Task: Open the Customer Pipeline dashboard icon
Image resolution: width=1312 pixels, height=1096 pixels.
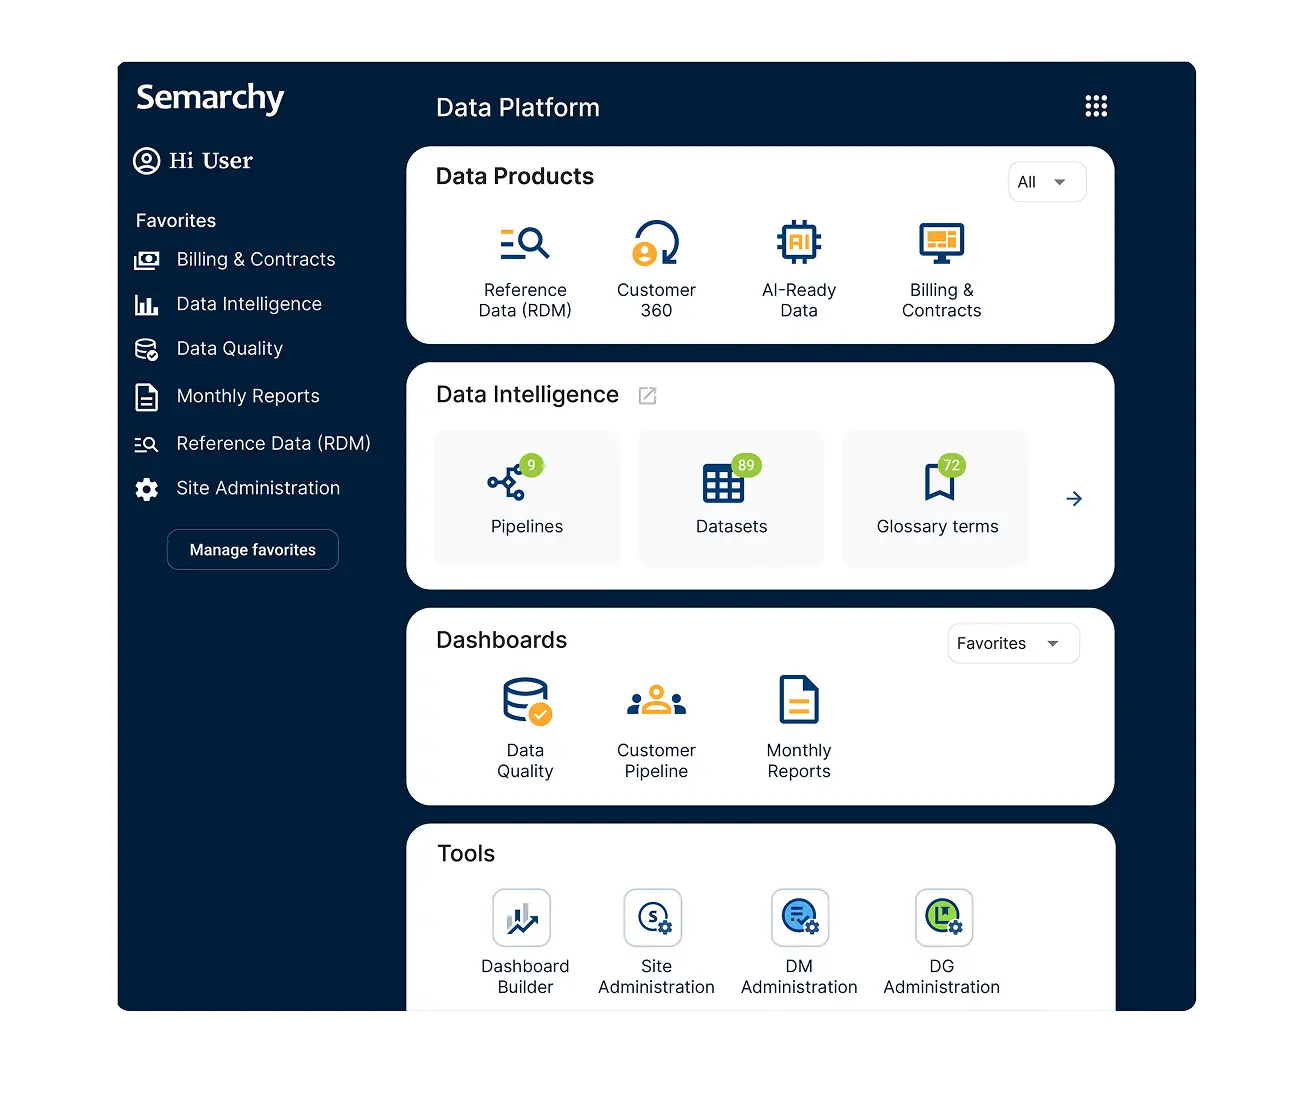Action: click(x=656, y=700)
